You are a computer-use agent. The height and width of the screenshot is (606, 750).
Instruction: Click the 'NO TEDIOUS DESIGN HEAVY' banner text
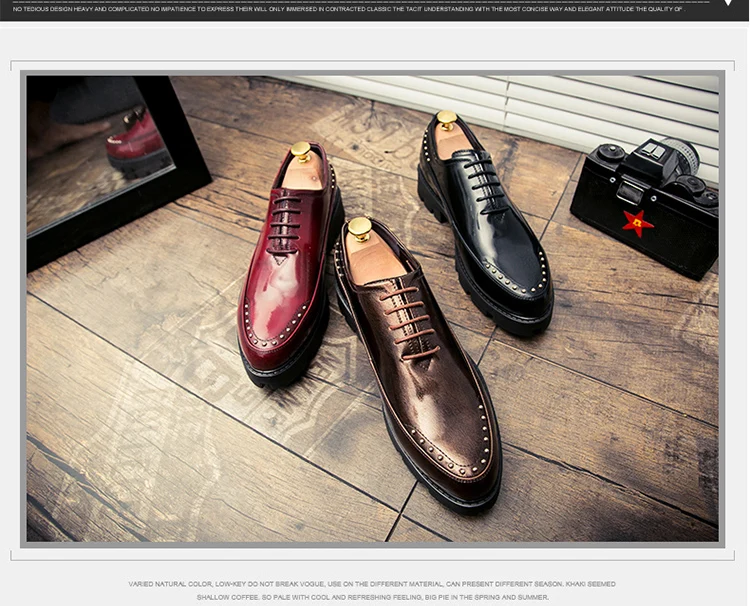click(x=349, y=9)
